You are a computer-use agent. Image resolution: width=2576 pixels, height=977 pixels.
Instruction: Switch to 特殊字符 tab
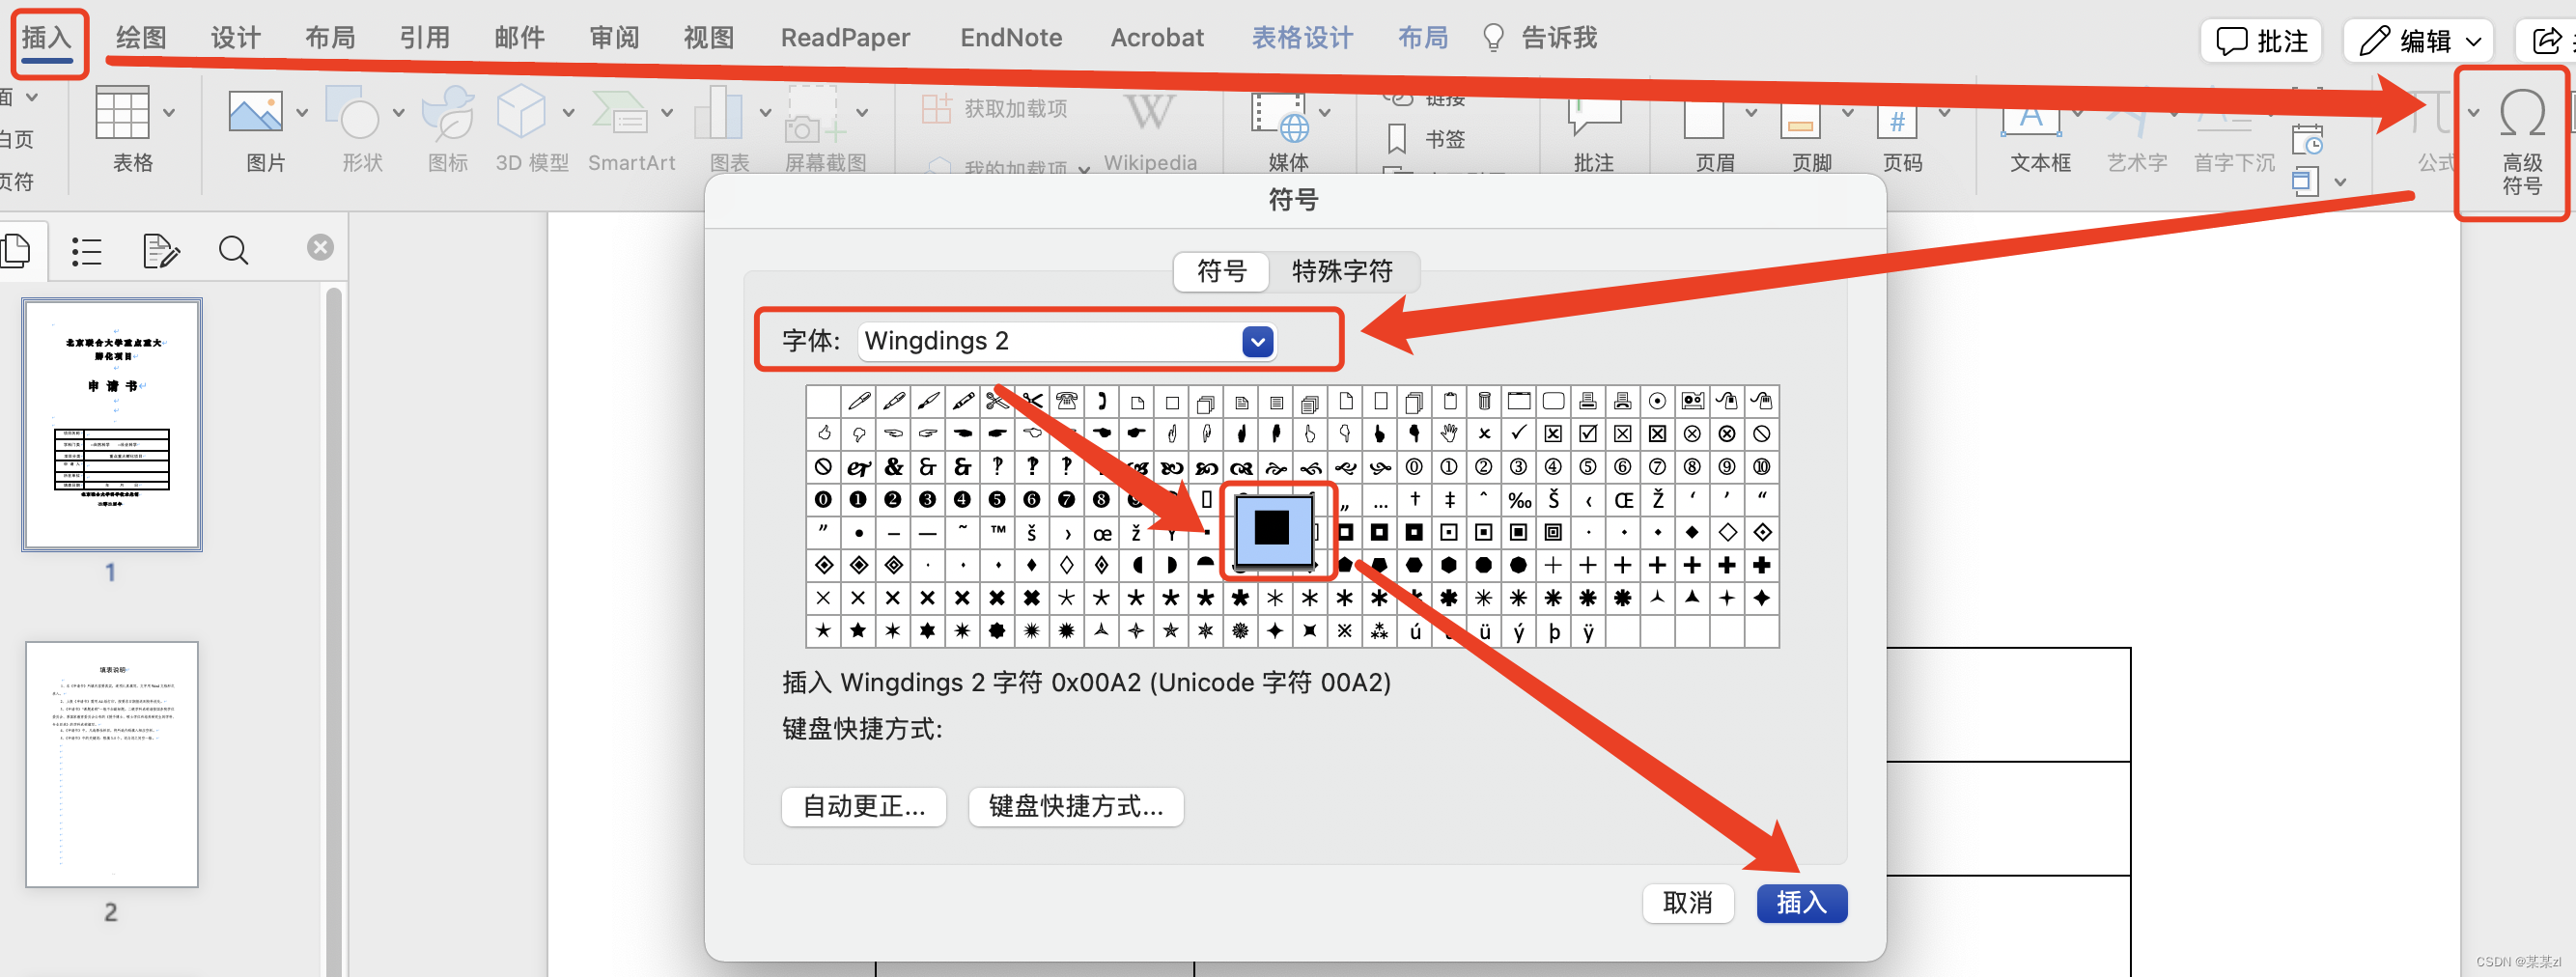(1342, 271)
